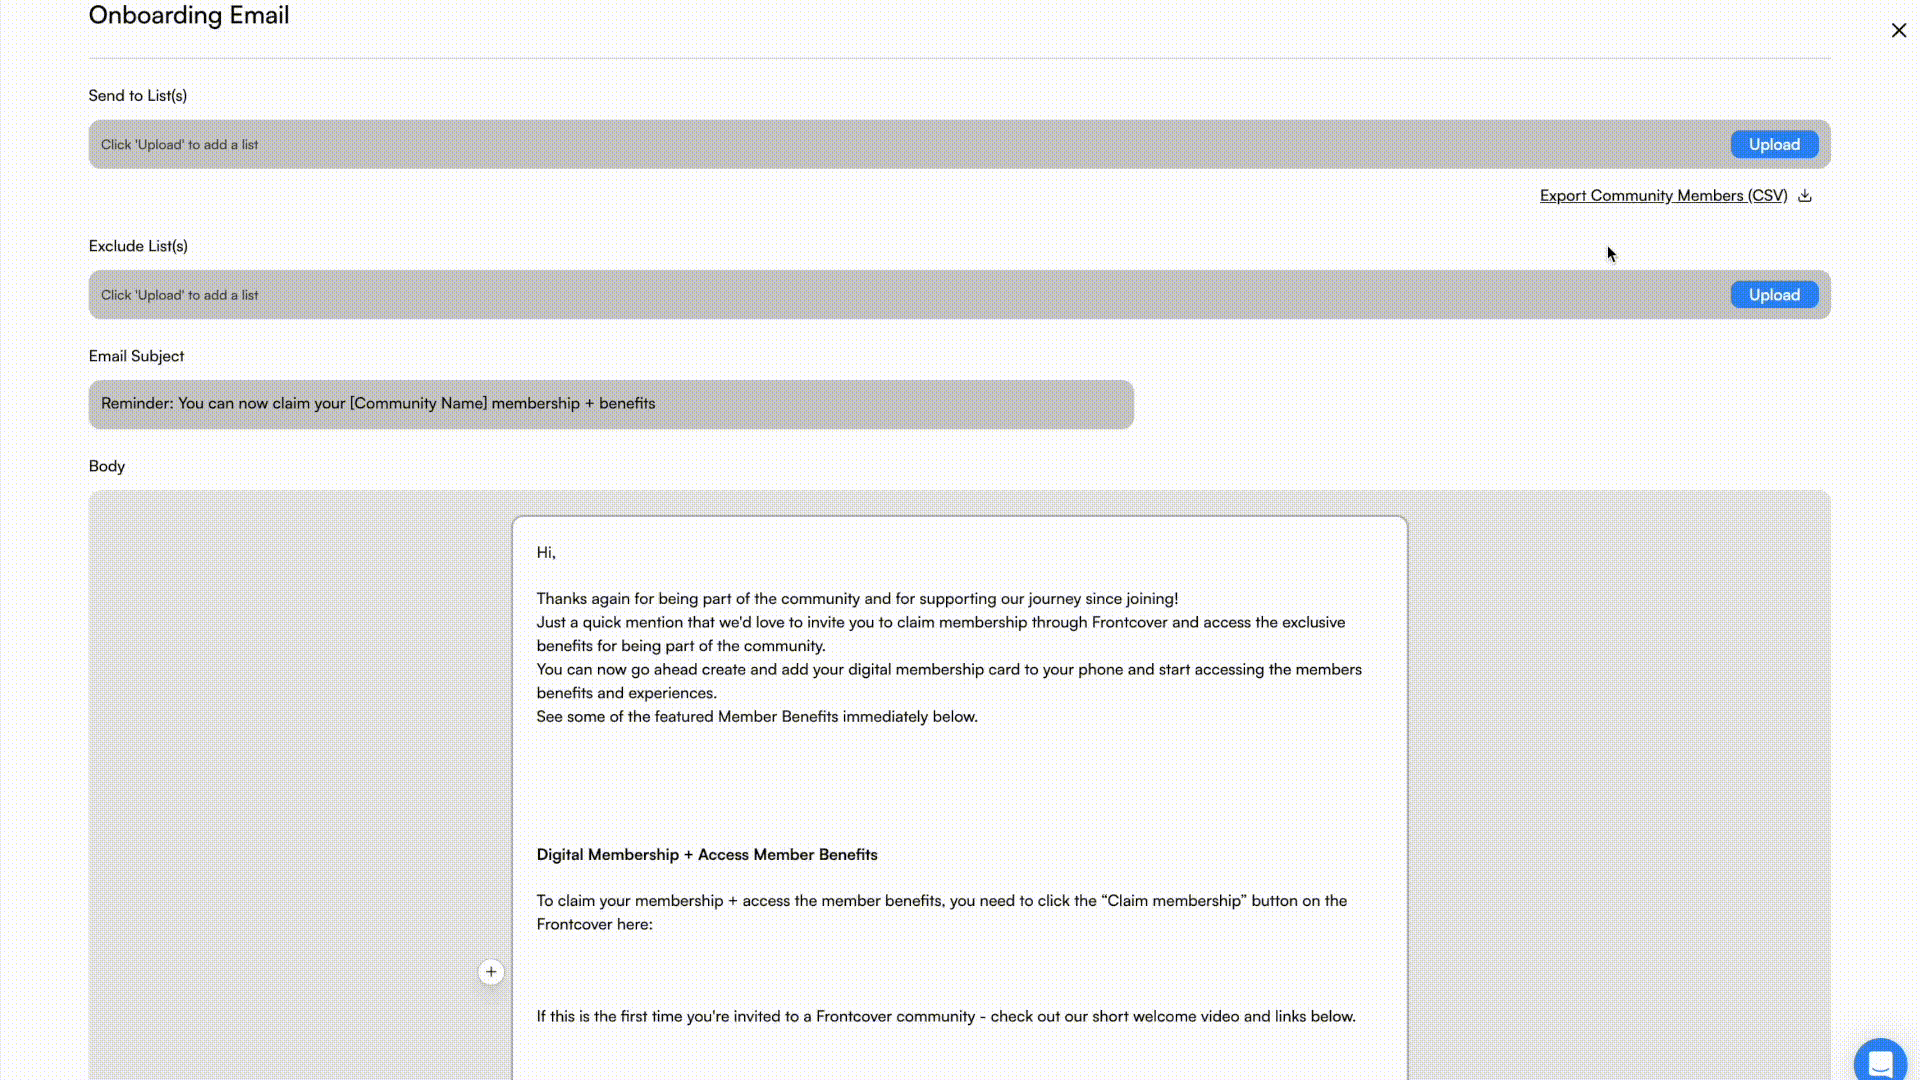Viewport: 1920px width, 1080px height.
Task: Focus the Email Subject text field
Action: (x=611, y=404)
